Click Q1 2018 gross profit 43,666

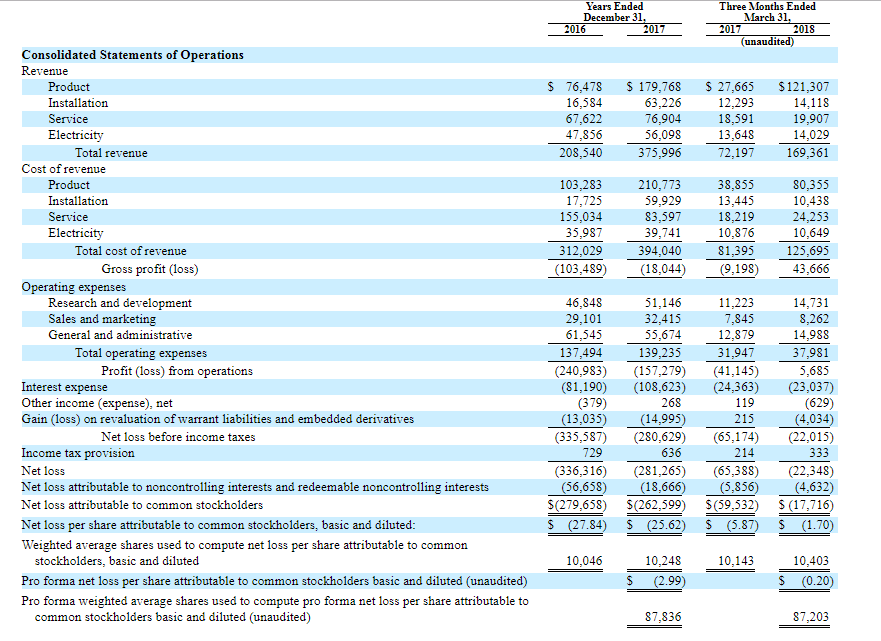[811, 269]
